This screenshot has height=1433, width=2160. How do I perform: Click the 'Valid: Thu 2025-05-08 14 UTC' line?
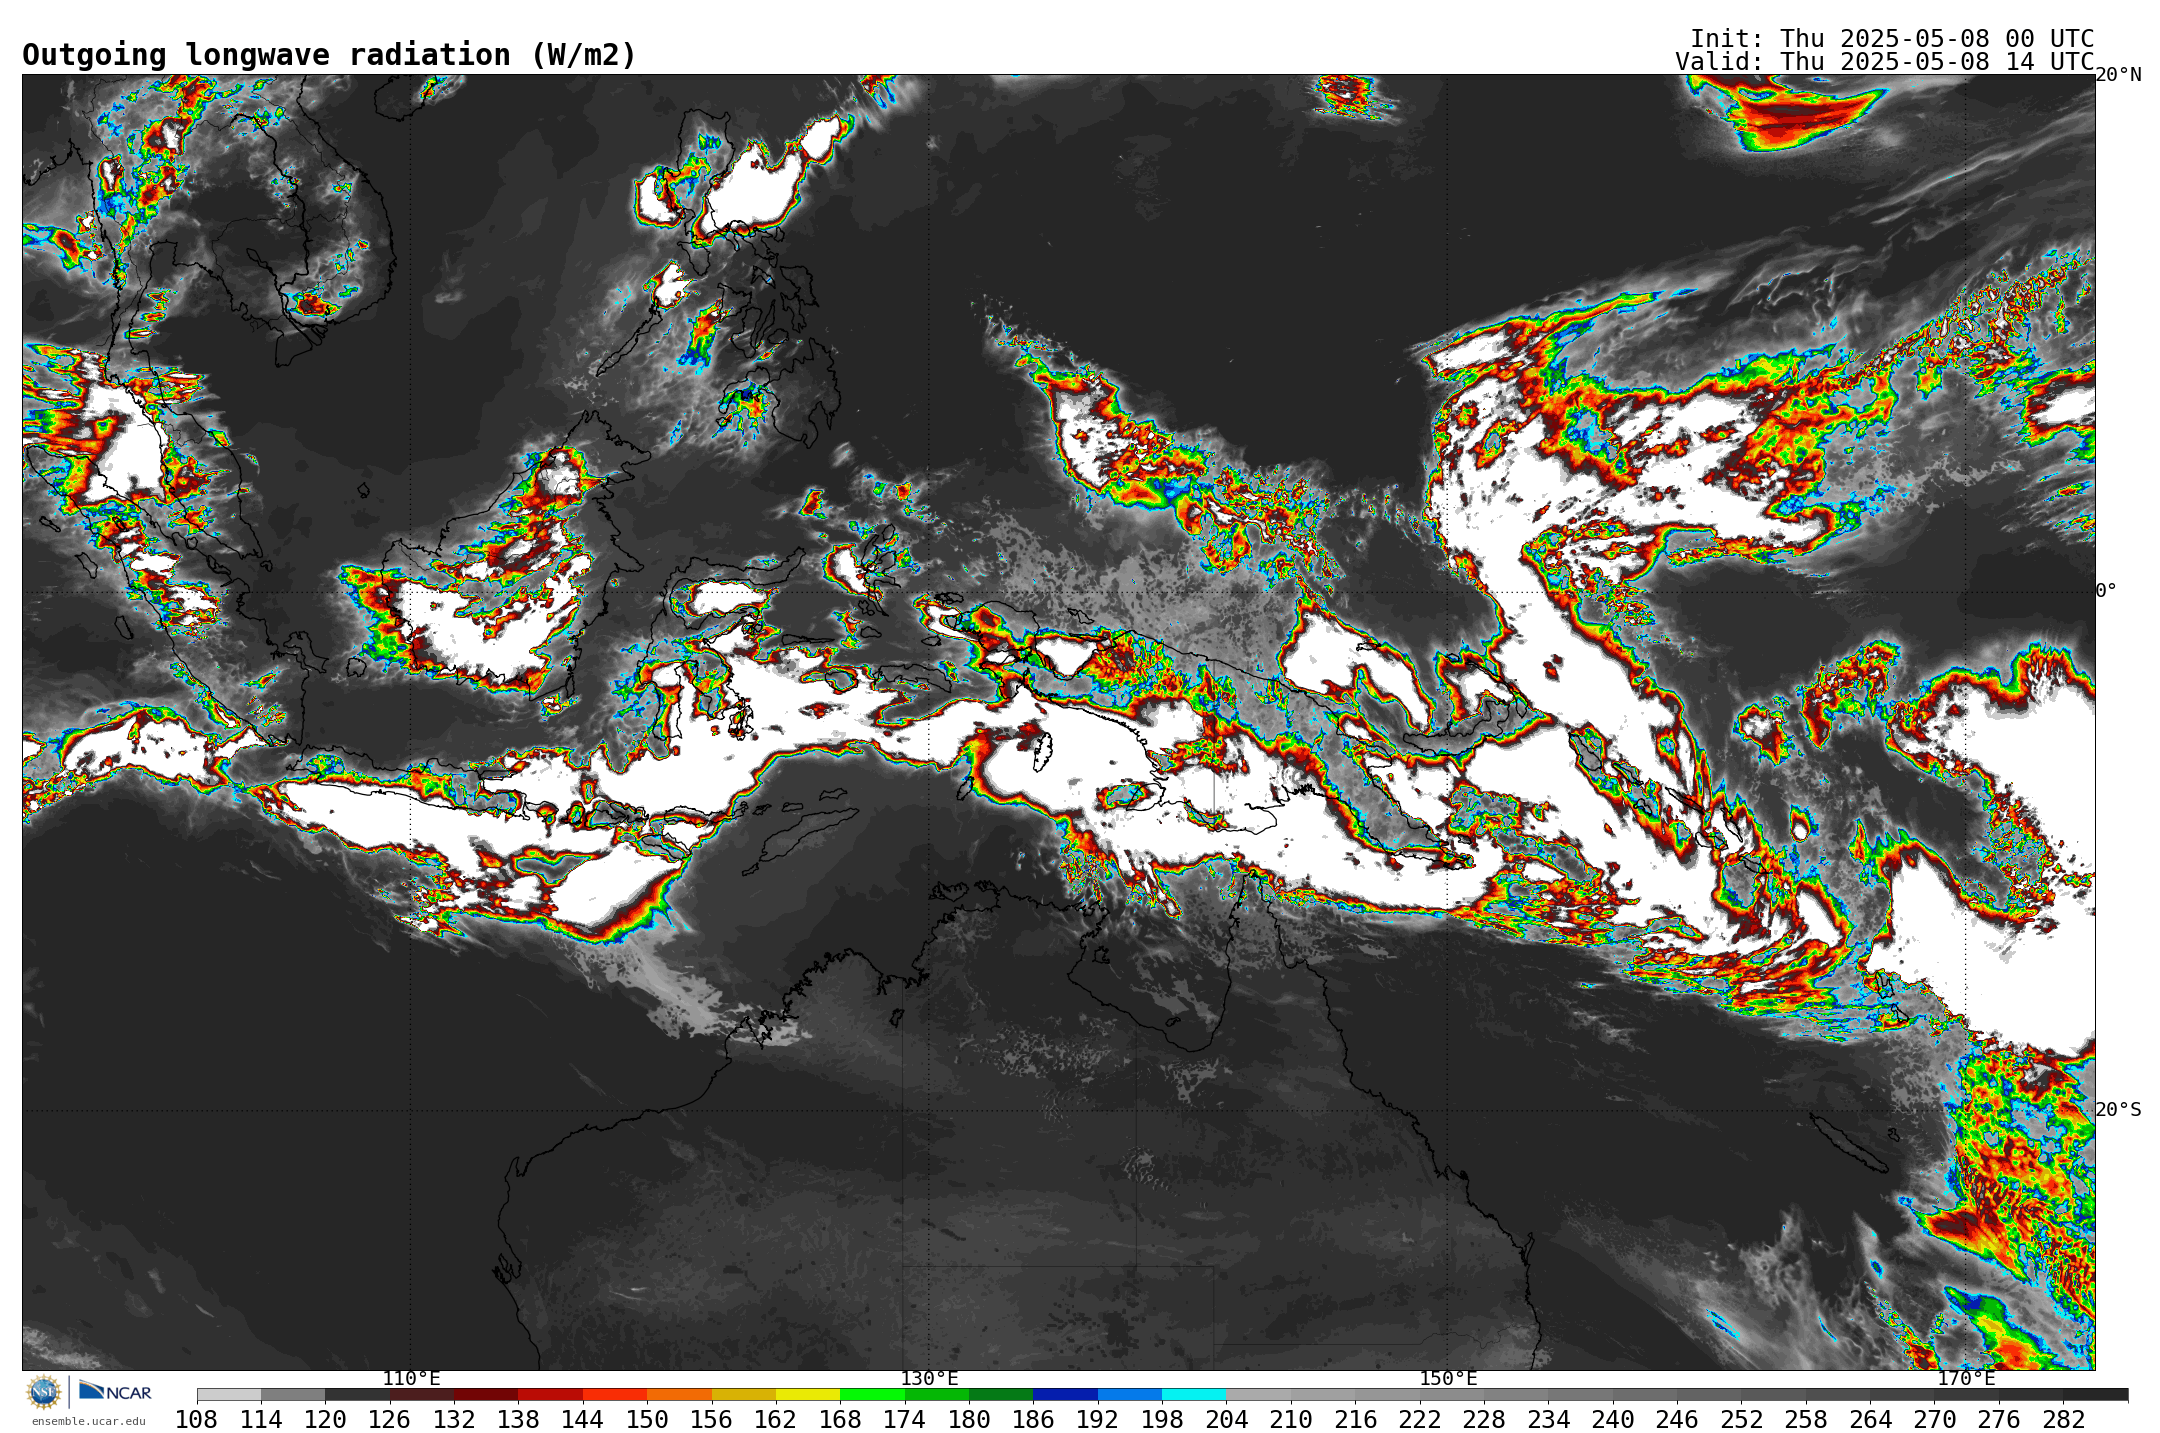[1885, 62]
